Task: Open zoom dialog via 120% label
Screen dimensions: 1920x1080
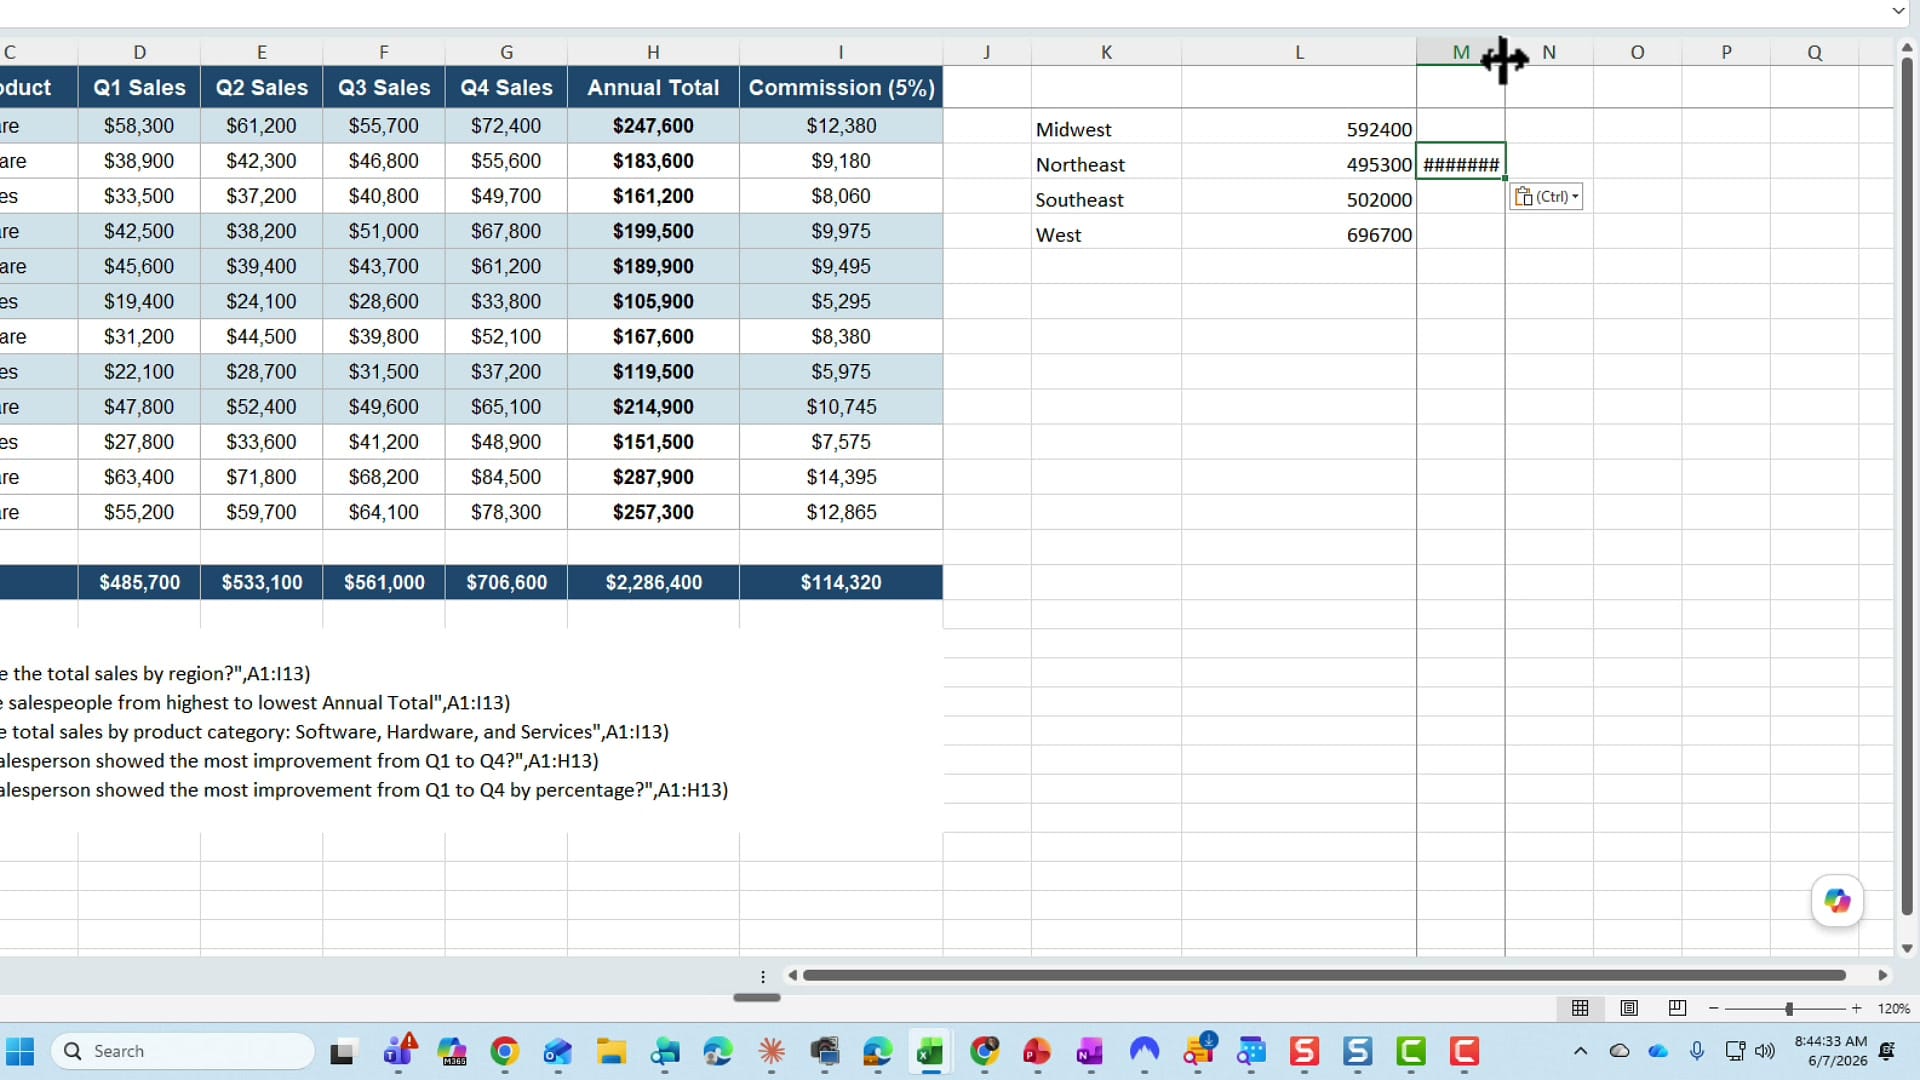Action: coord(1893,1009)
